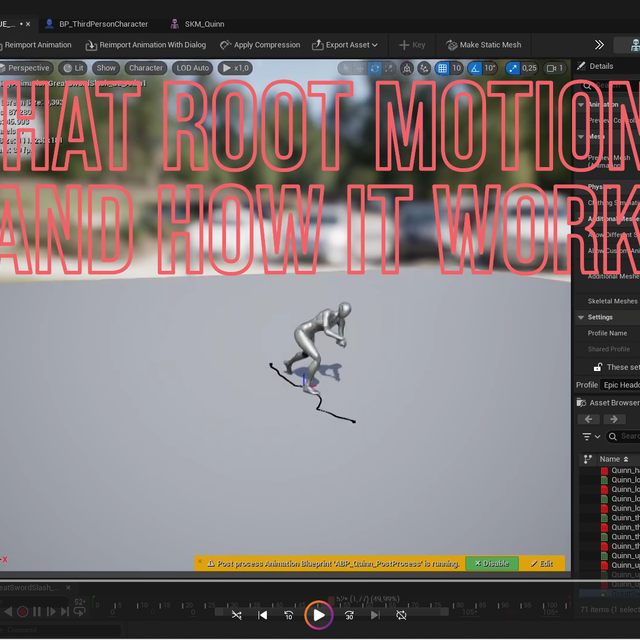Jump to the end of the animation

[x=65, y=611]
